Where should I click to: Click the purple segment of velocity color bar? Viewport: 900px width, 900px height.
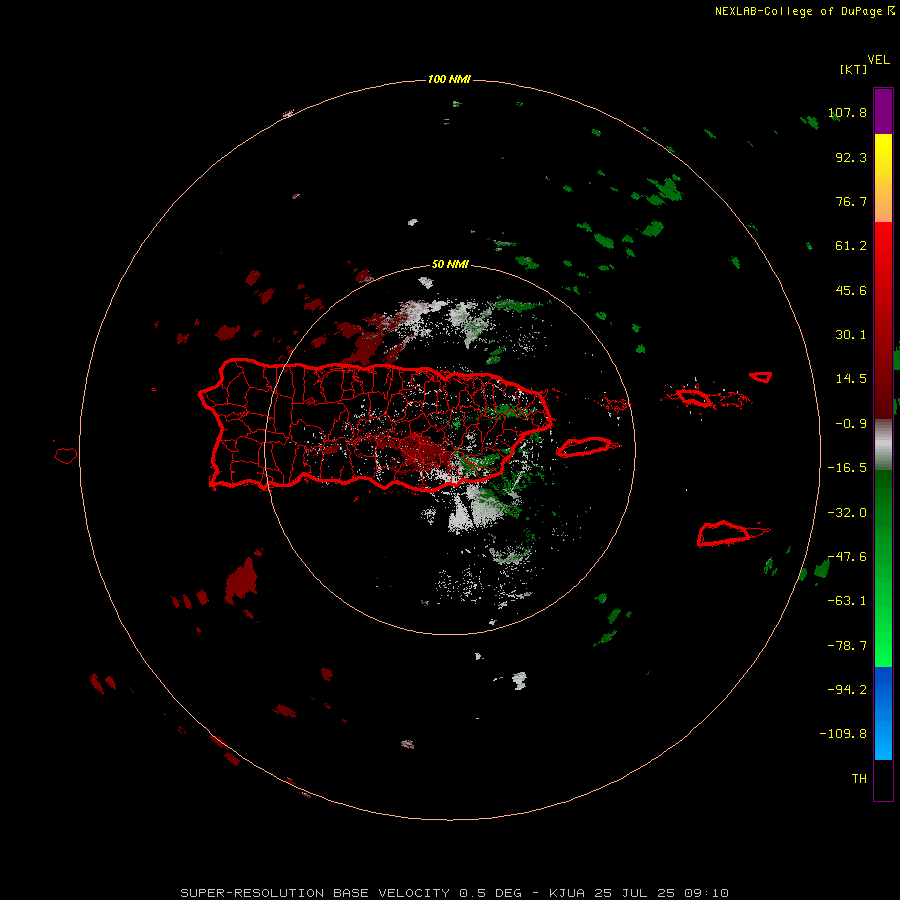coord(883,111)
